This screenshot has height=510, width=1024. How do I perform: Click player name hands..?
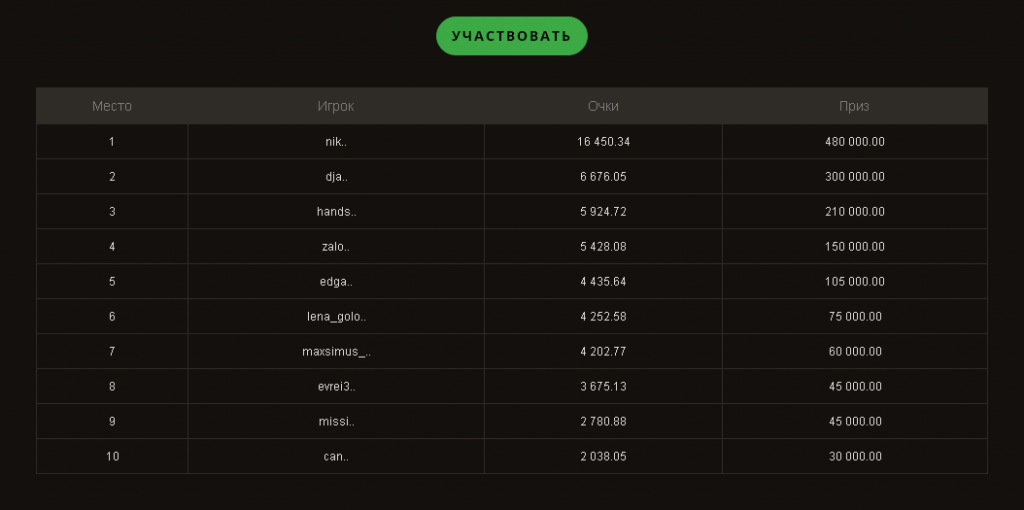pos(336,212)
